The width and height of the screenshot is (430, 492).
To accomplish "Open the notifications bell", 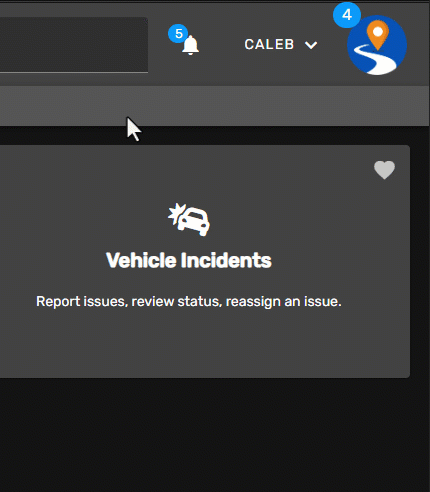I will click(x=190, y=45).
